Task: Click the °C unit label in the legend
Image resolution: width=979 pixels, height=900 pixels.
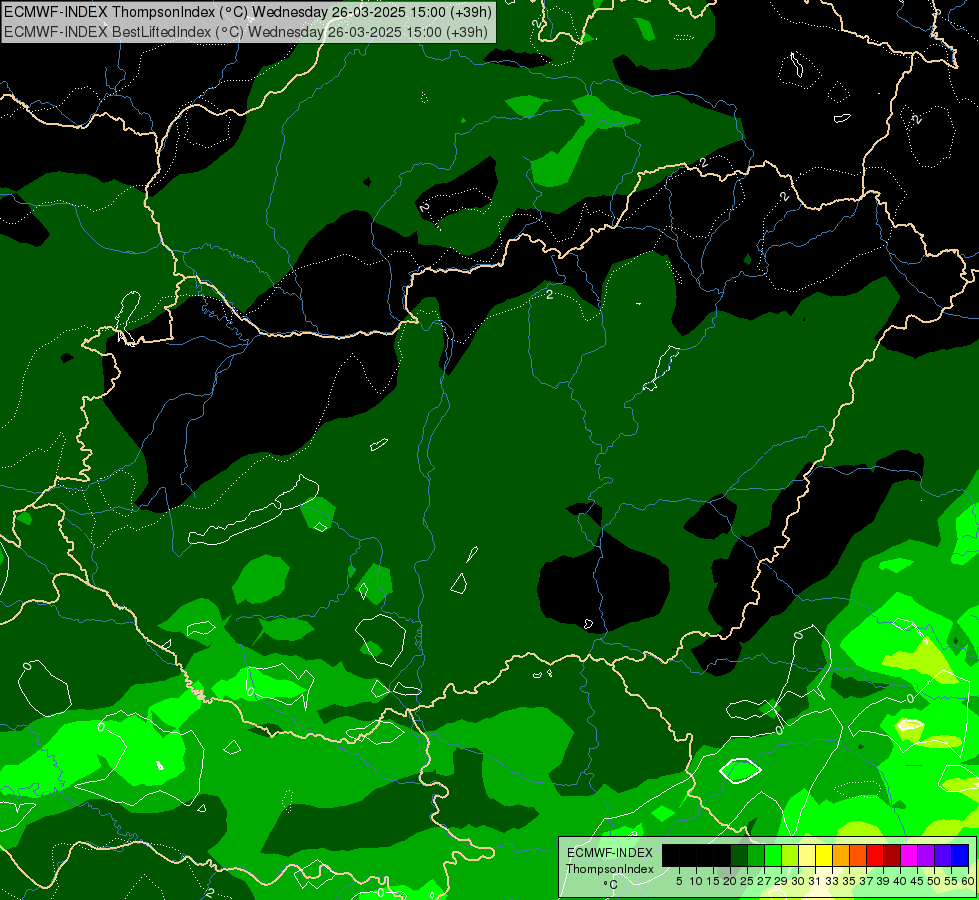Action: pos(611,885)
